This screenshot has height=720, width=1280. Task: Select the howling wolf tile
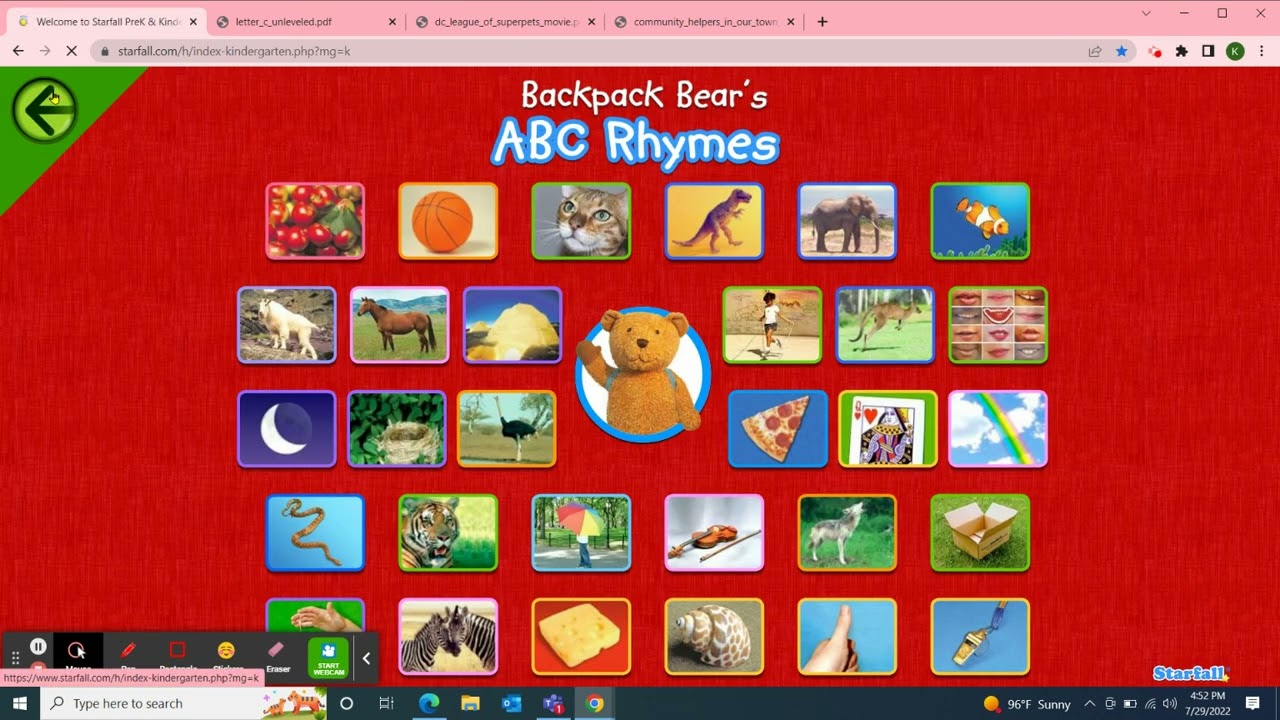[847, 533]
